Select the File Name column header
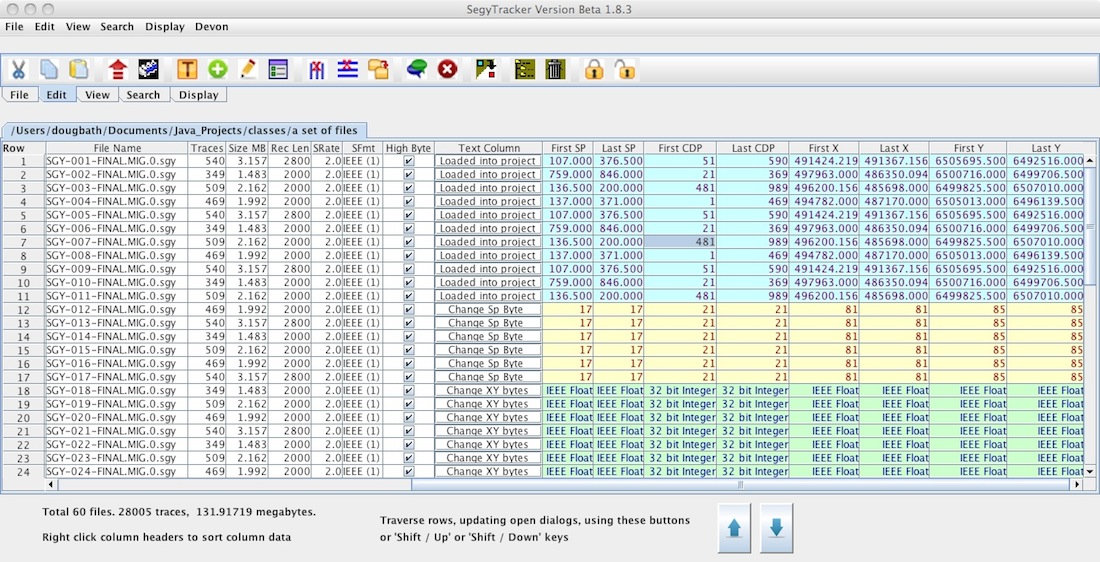 [117, 148]
